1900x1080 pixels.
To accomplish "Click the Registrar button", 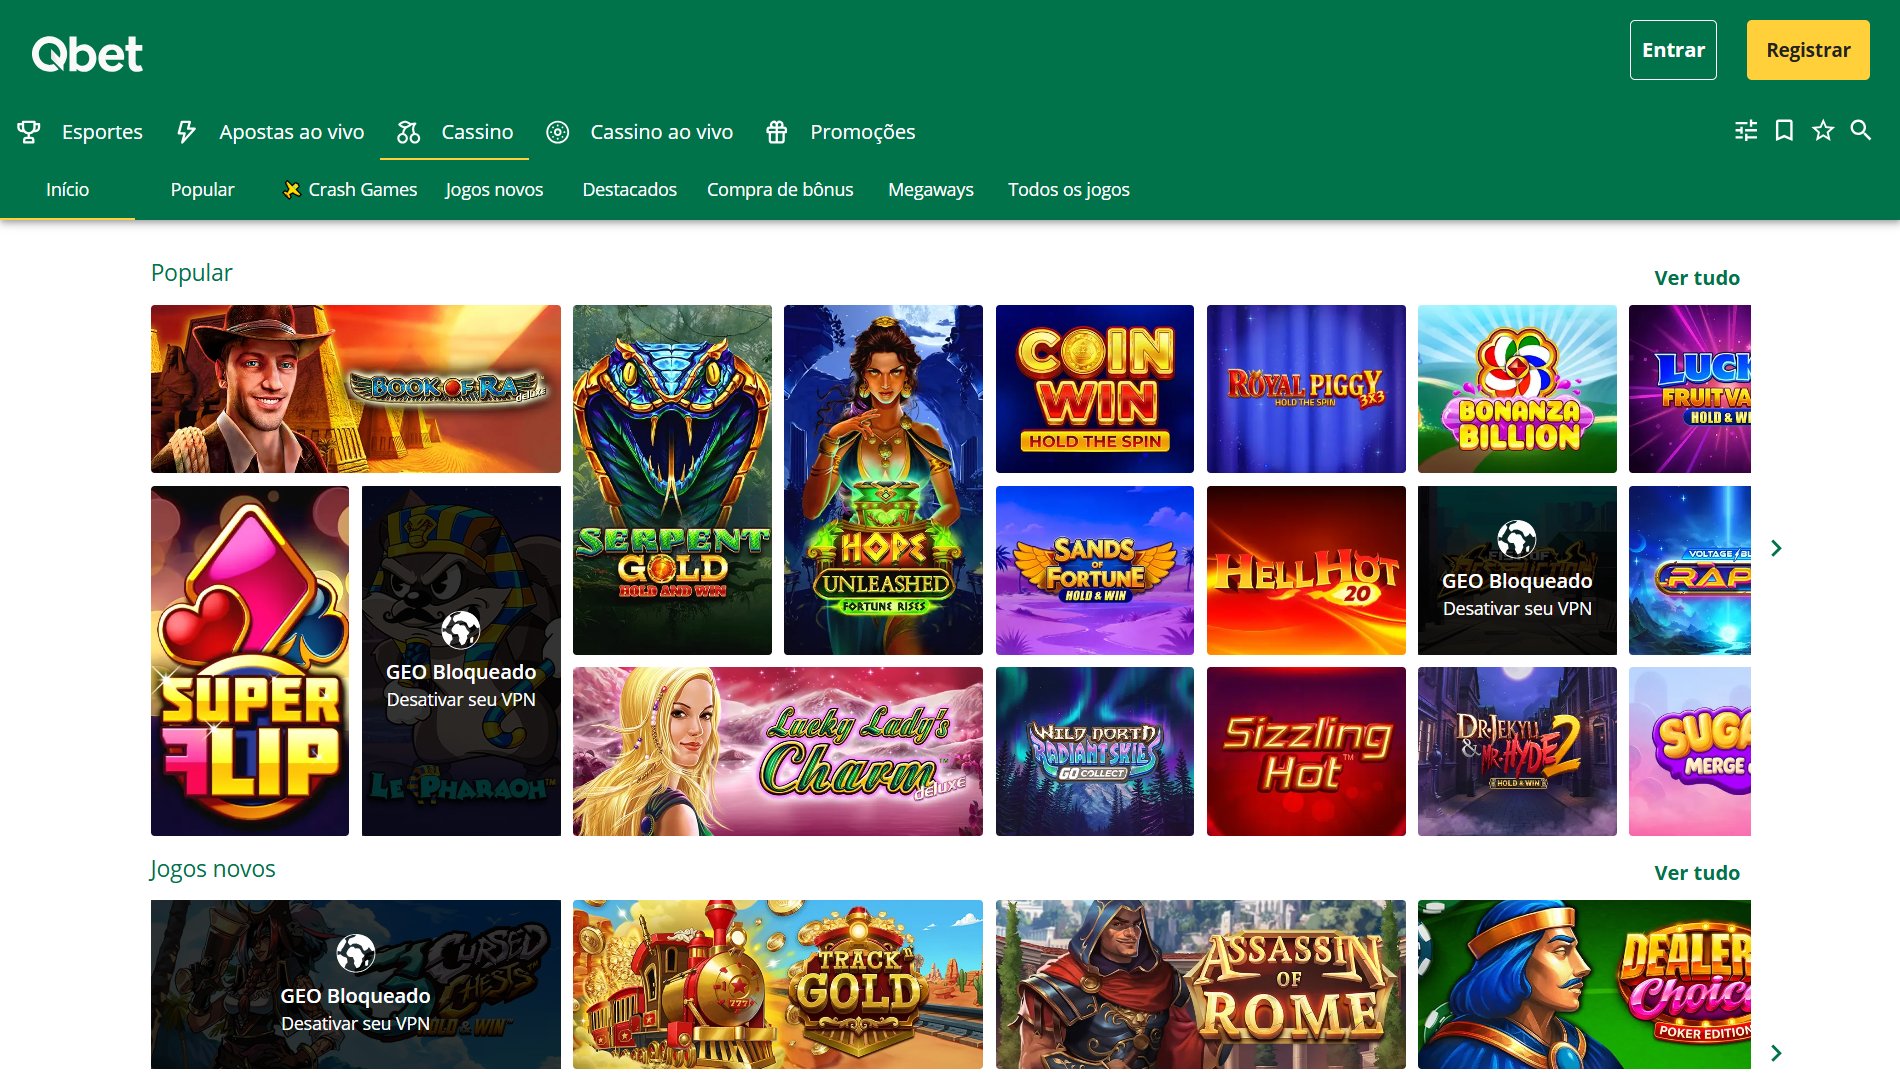I will coord(1808,50).
